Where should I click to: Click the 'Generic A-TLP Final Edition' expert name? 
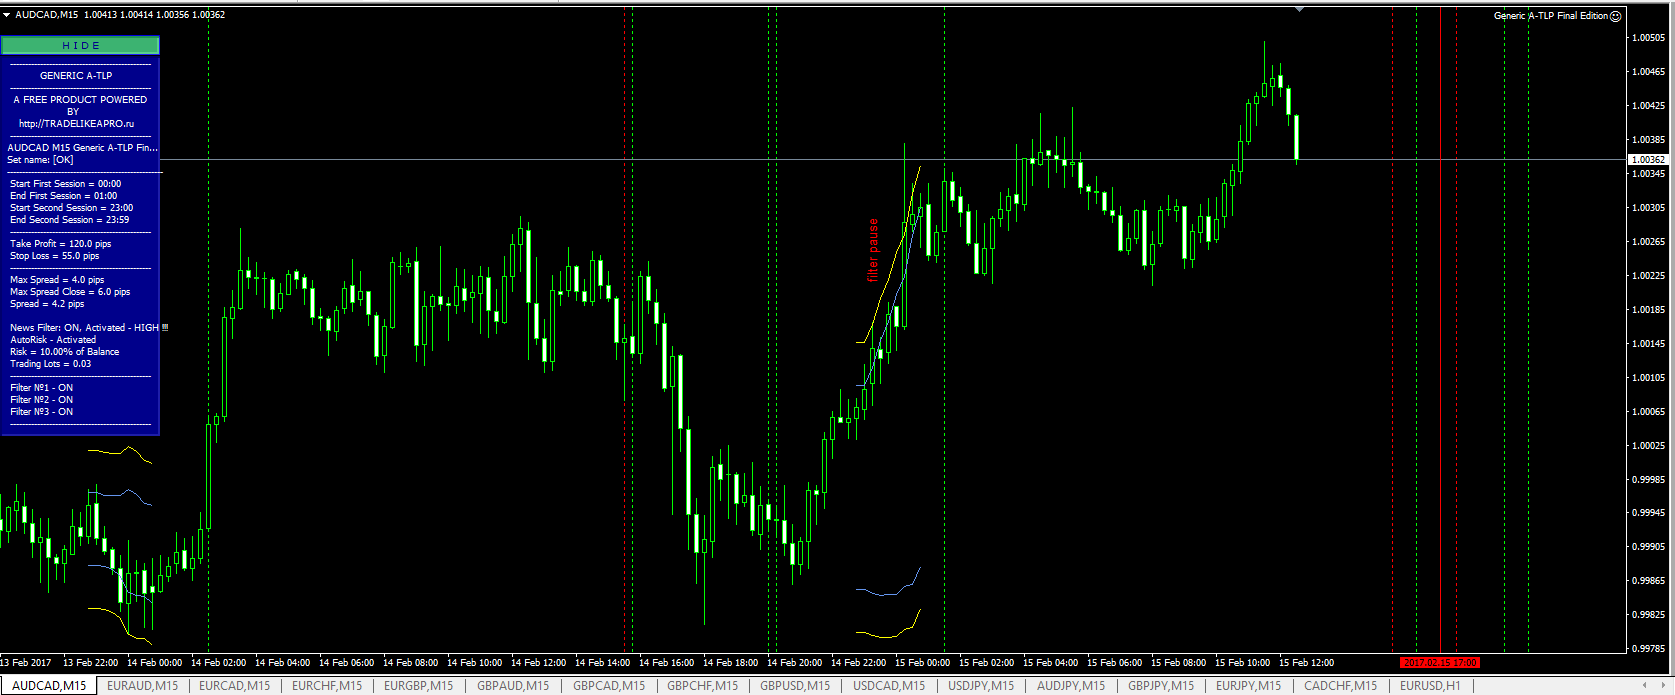(1551, 16)
